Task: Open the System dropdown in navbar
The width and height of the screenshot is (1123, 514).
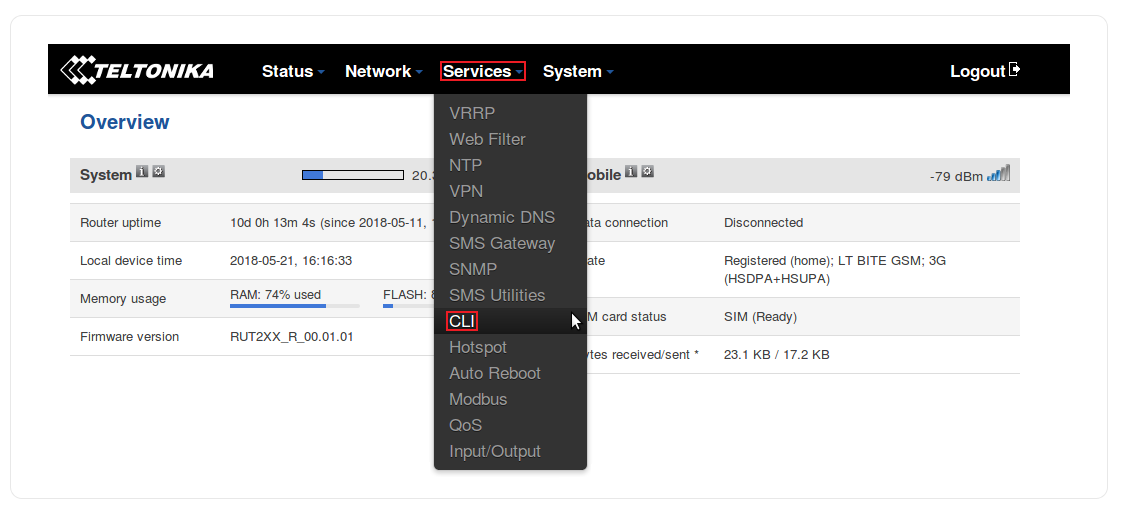Action: (577, 71)
